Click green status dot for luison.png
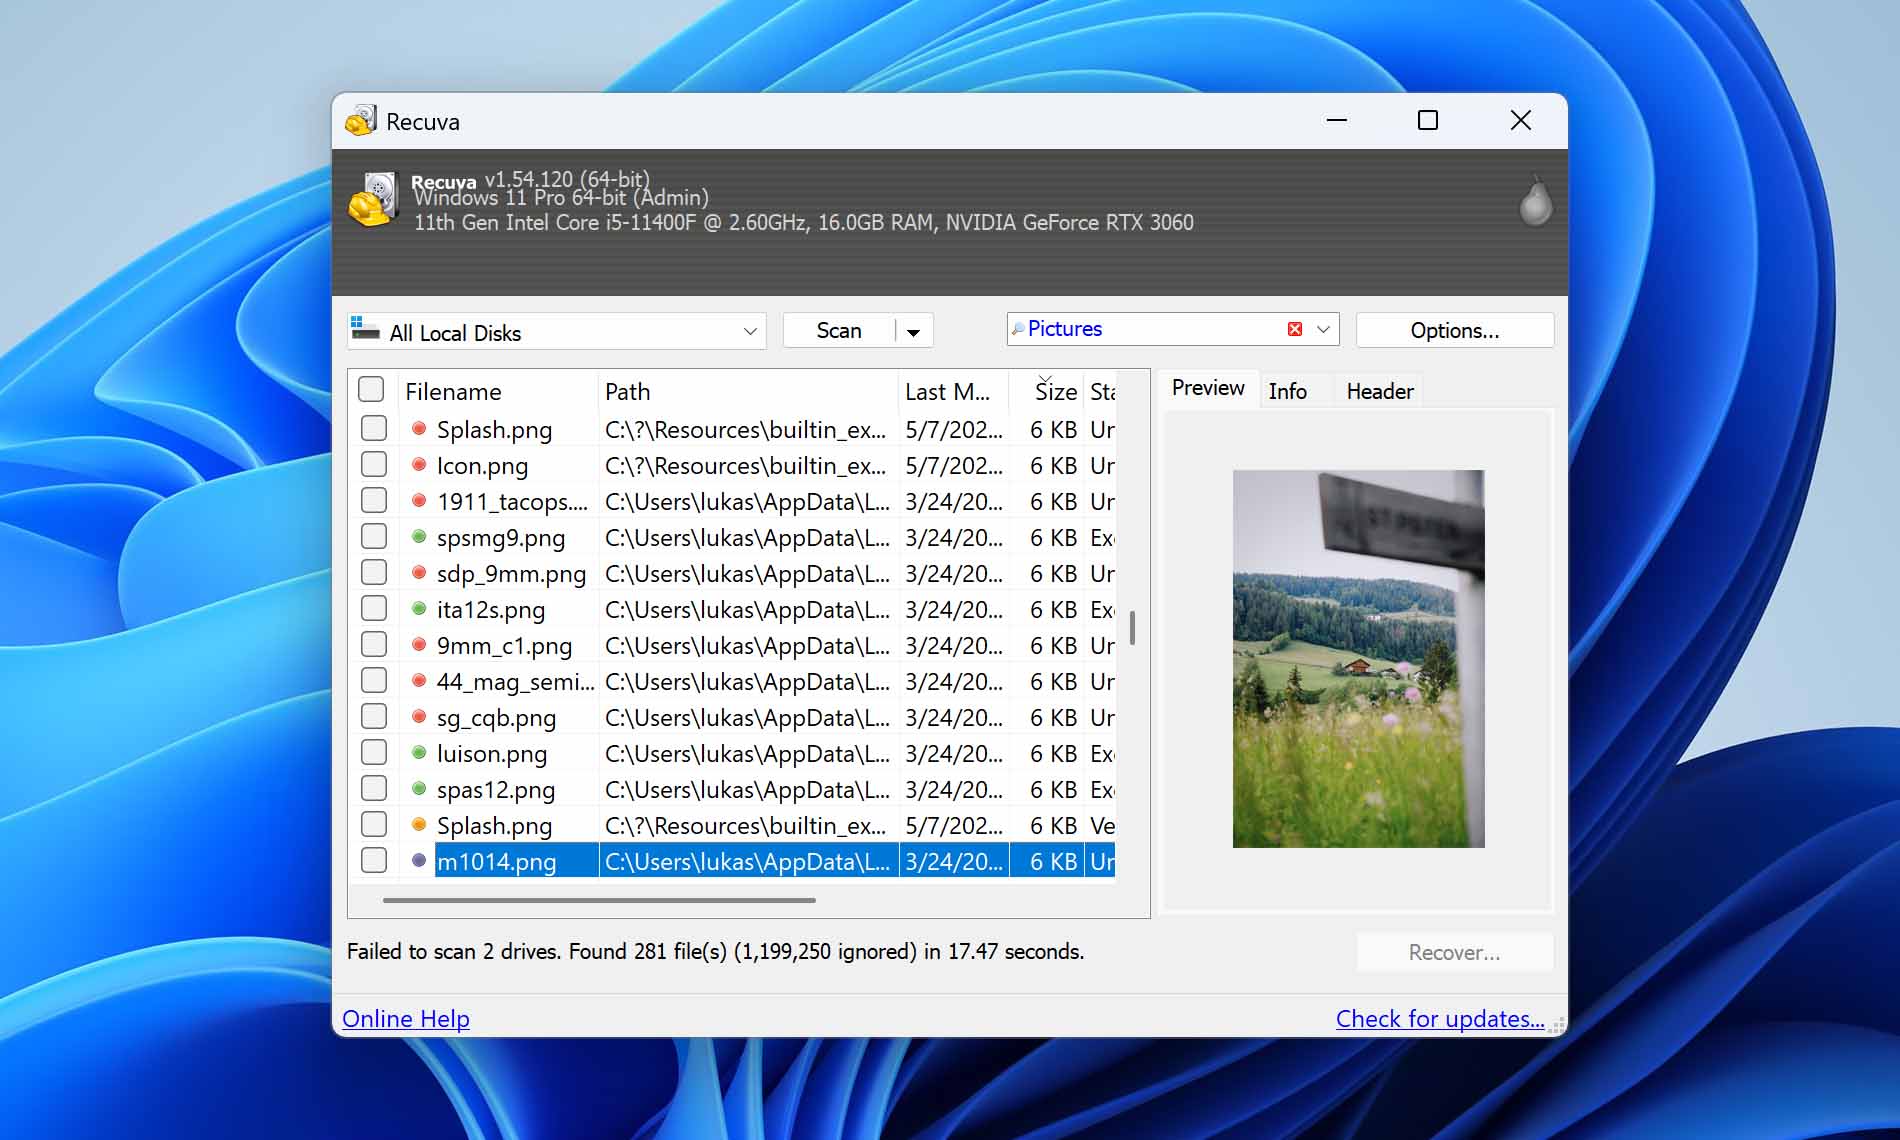The height and width of the screenshot is (1140, 1900). click(x=419, y=753)
